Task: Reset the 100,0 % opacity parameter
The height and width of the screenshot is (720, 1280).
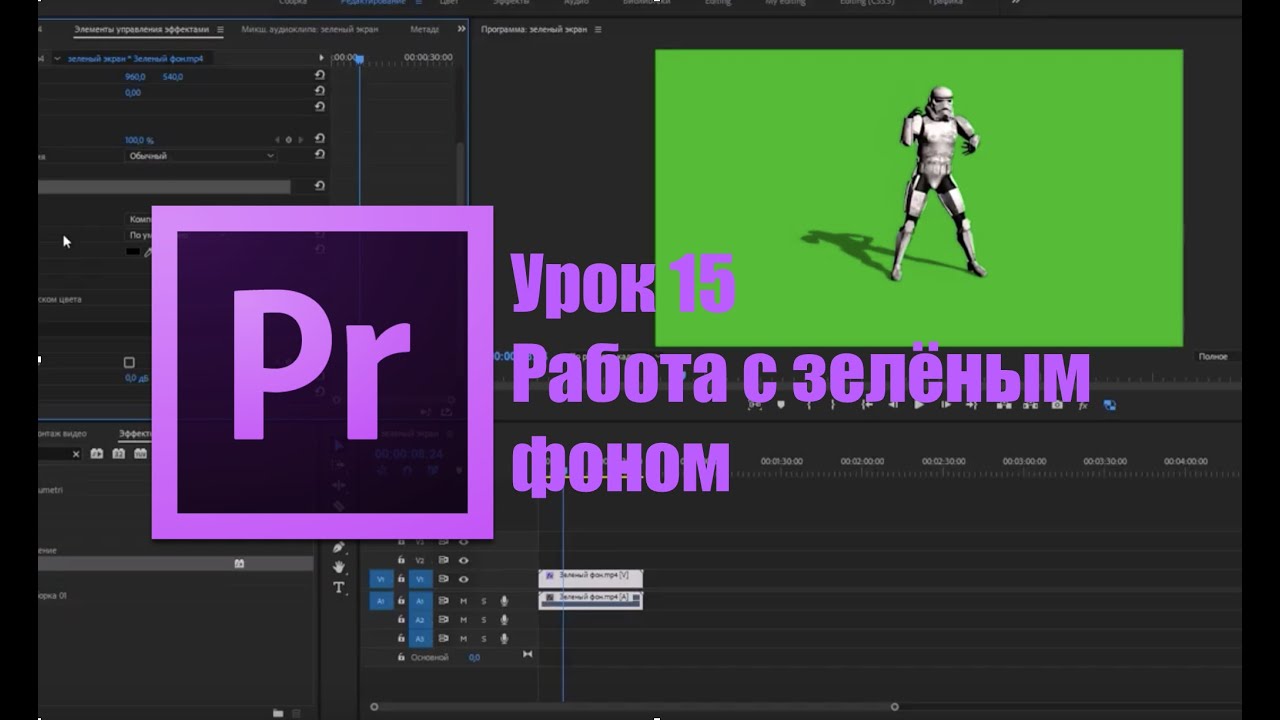Action: [319, 140]
